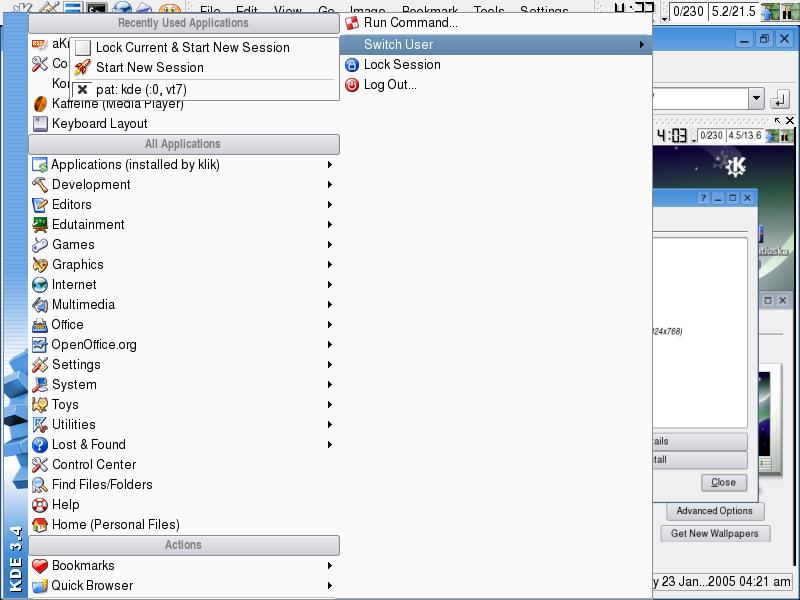Screen dimensions: 800x600
Task: Click the 5.2/21.5 monitor applet
Action: tap(734, 11)
